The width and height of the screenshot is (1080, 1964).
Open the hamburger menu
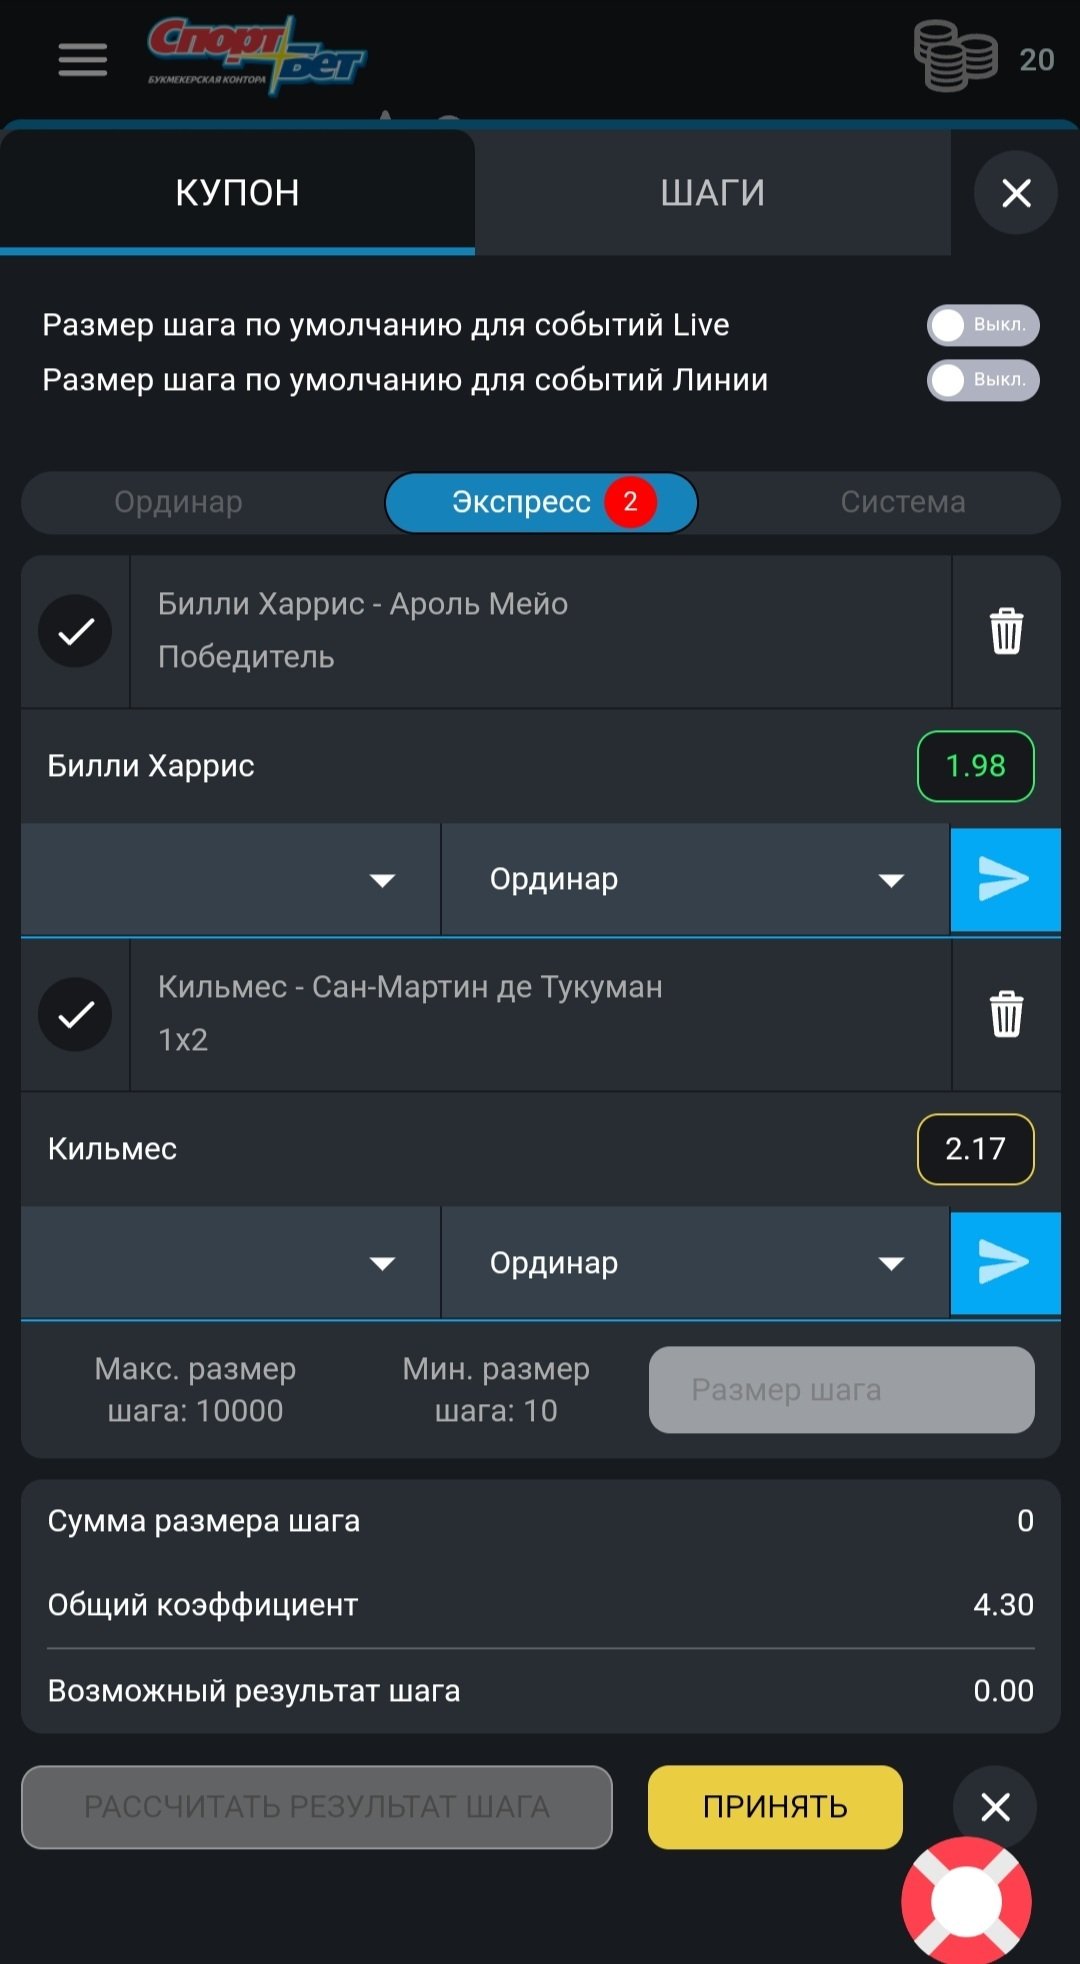click(x=82, y=60)
